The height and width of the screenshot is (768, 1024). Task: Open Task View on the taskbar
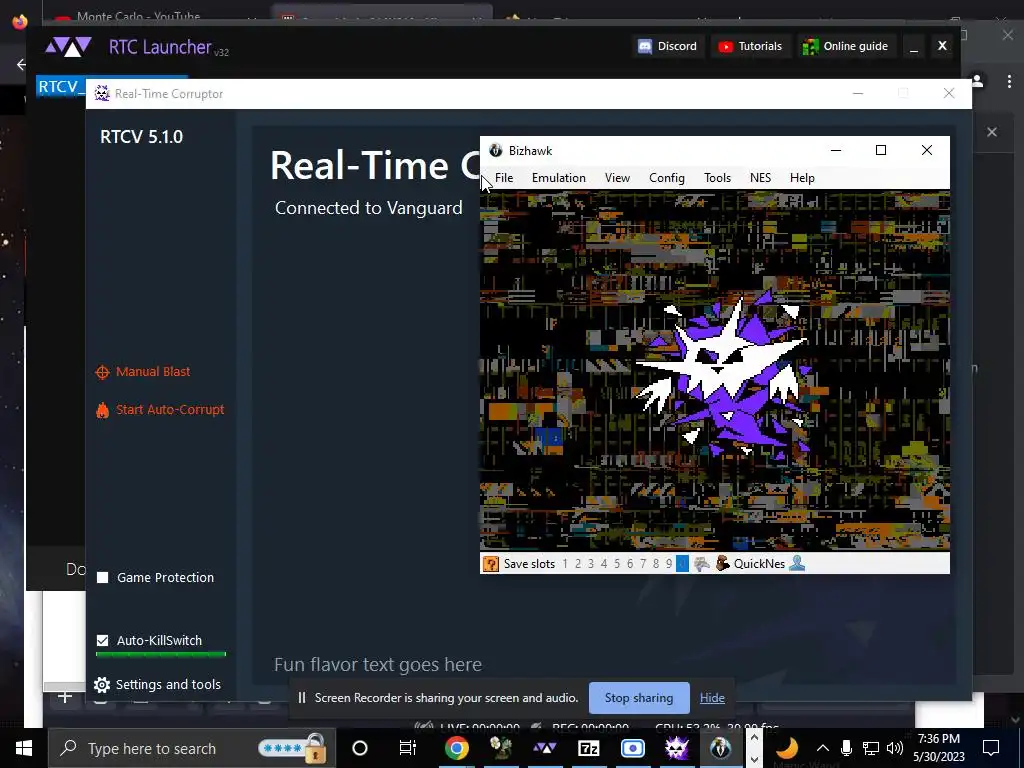408,748
